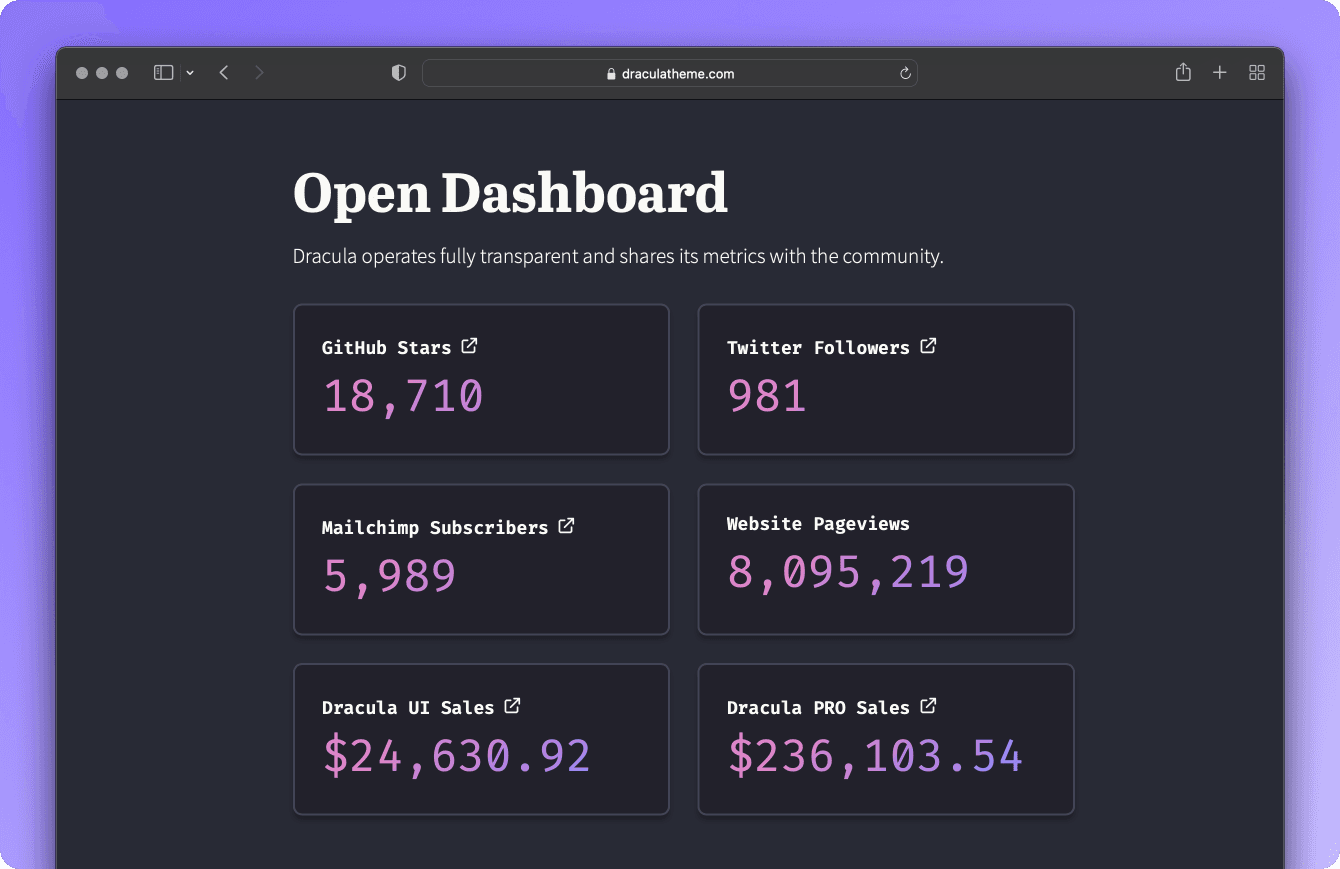Click the back navigation arrow
1340x869 pixels.
coord(223,72)
